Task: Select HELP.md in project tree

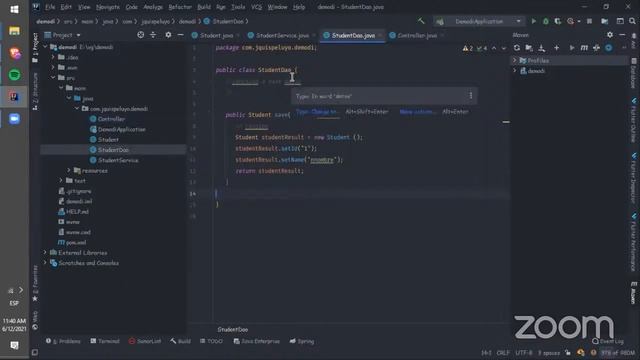Action: [x=77, y=211]
